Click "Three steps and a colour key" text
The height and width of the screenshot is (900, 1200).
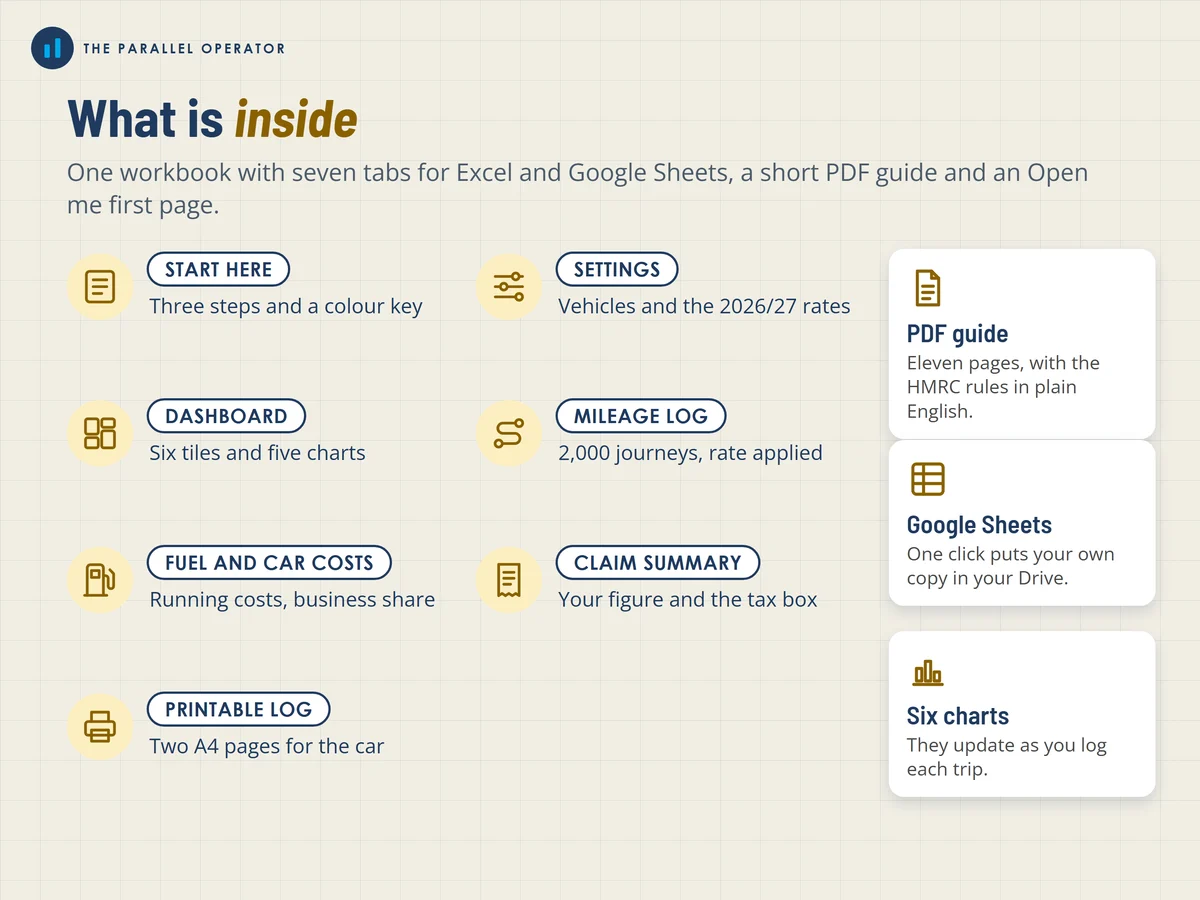pyautogui.click(x=286, y=307)
